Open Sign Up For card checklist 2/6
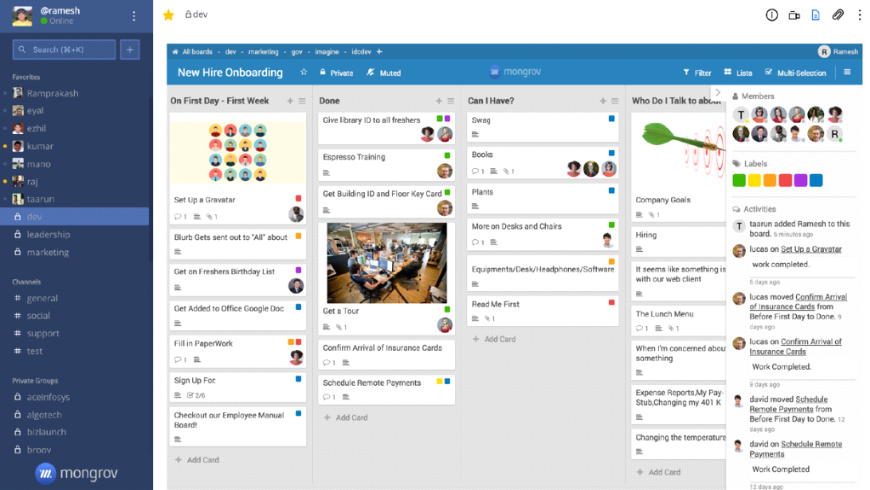The image size is (870, 490). click(196, 396)
